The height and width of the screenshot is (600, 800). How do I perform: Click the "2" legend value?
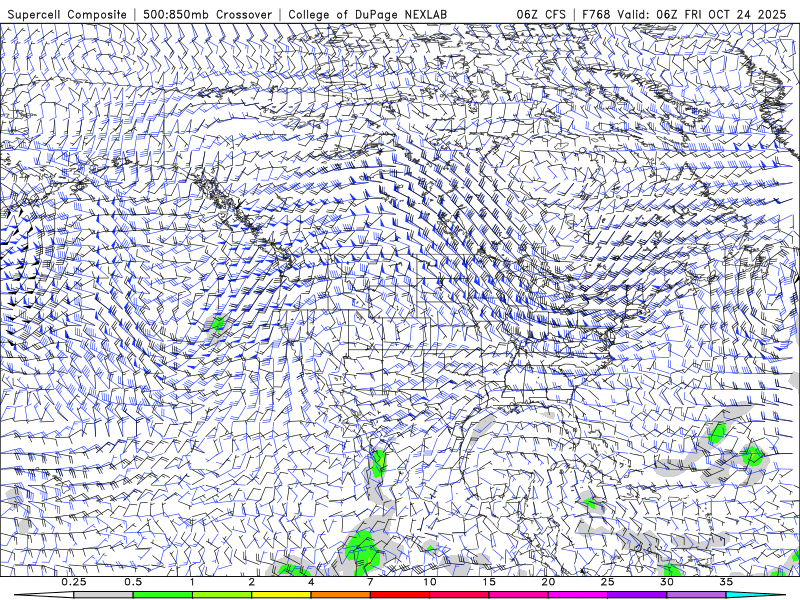[252, 582]
